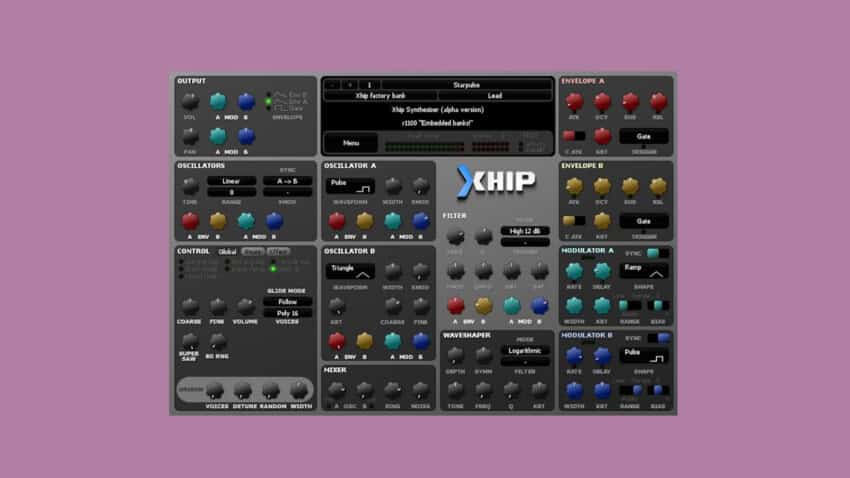Click the Menu button

click(x=351, y=143)
